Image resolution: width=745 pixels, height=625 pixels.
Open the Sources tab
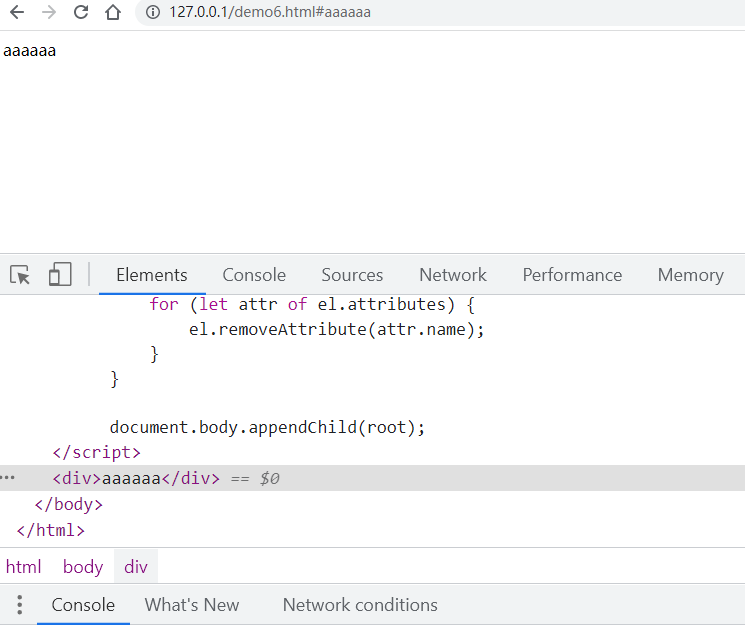click(352, 275)
